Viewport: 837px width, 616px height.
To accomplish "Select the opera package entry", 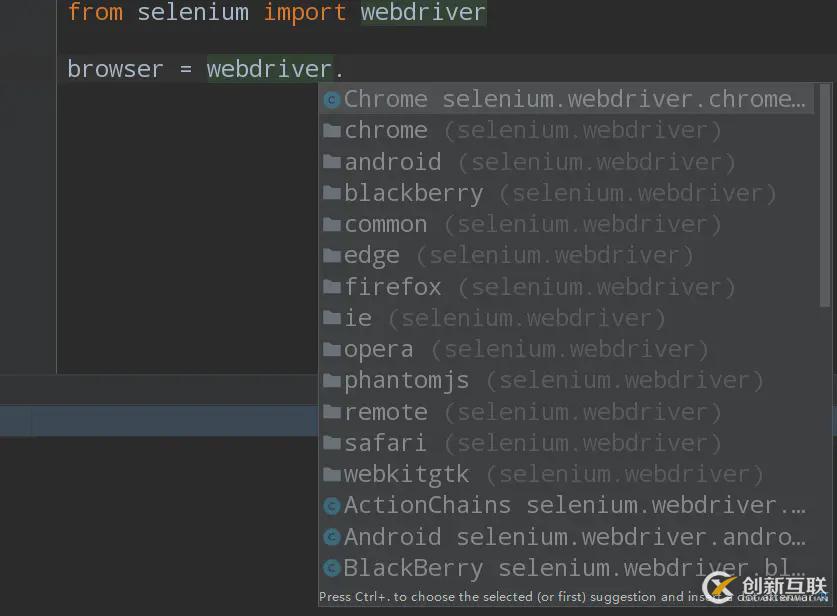I will 567,349.
